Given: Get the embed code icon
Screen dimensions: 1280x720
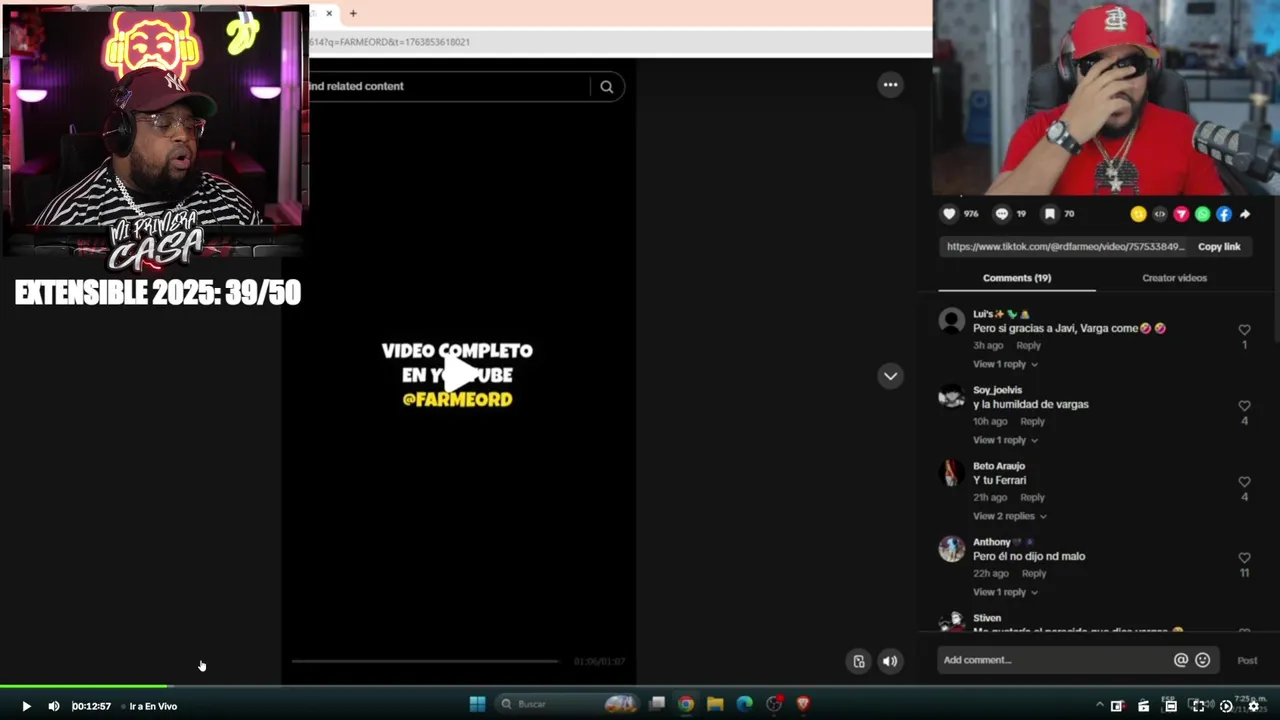Looking at the screenshot, I should (1160, 214).
